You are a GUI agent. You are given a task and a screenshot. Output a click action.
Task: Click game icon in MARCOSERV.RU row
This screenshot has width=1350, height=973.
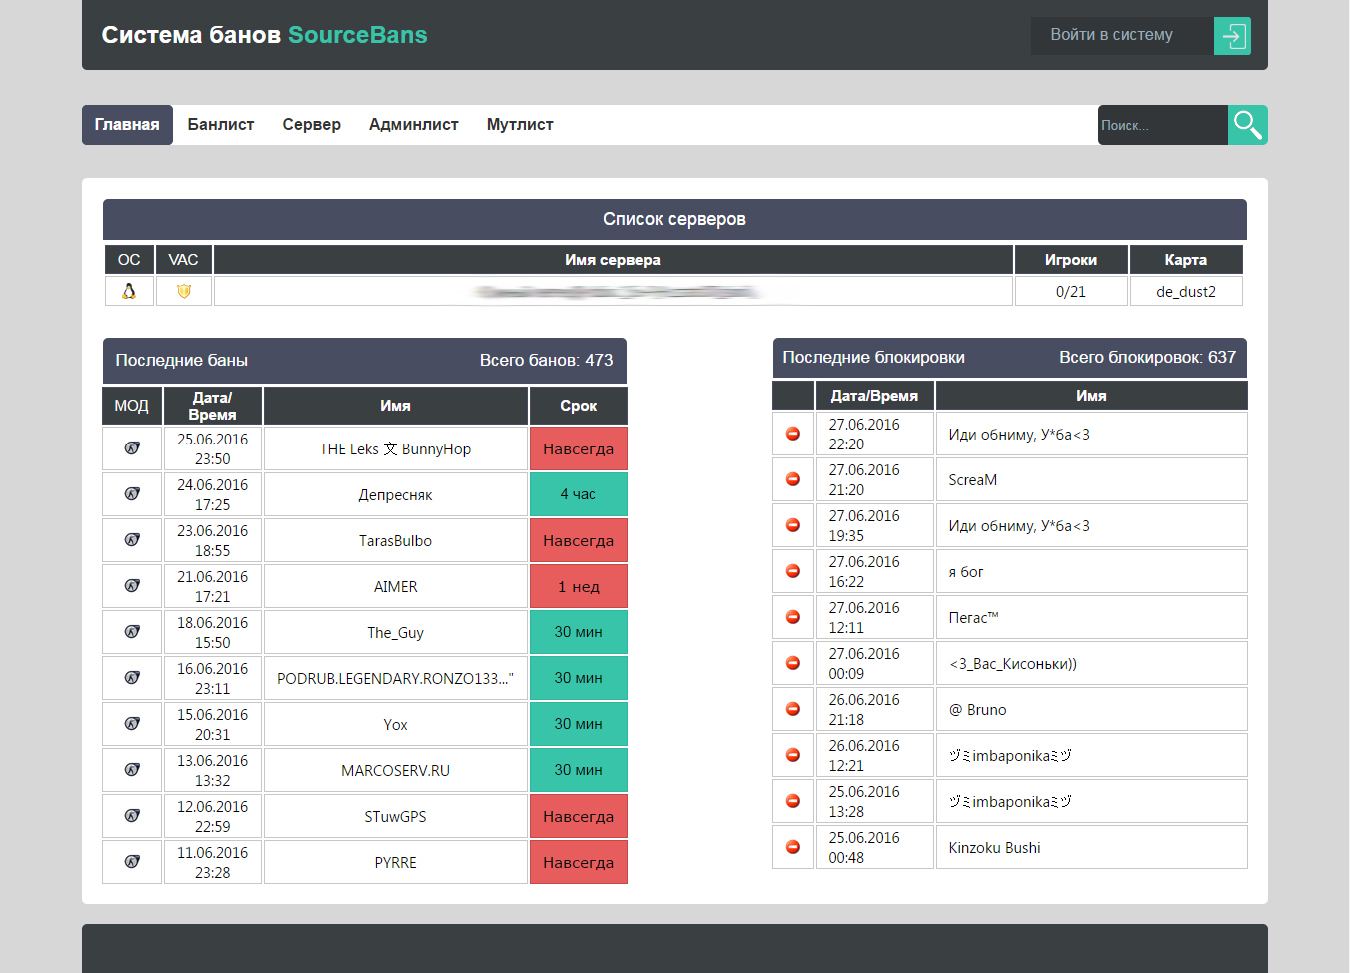pyautogui.click(x=132, y=770)
